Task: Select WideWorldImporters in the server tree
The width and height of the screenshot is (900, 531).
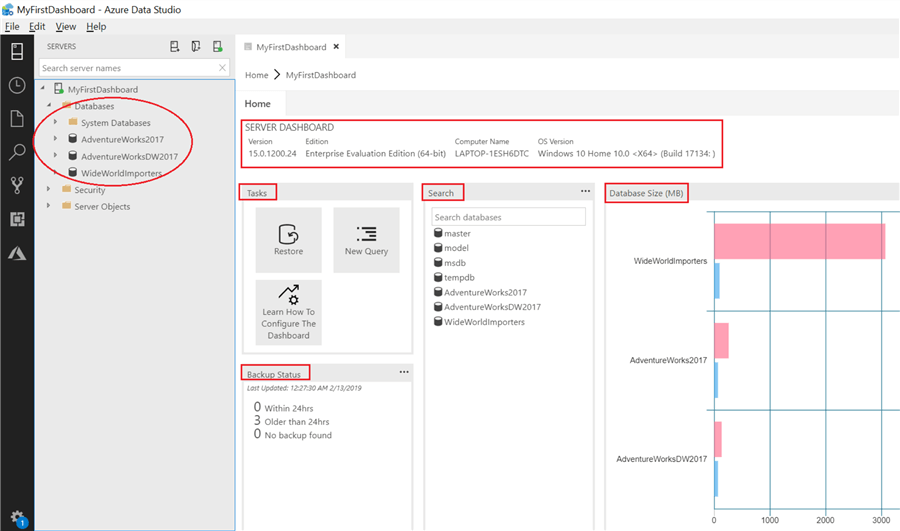Action: [x=121, y=173]
